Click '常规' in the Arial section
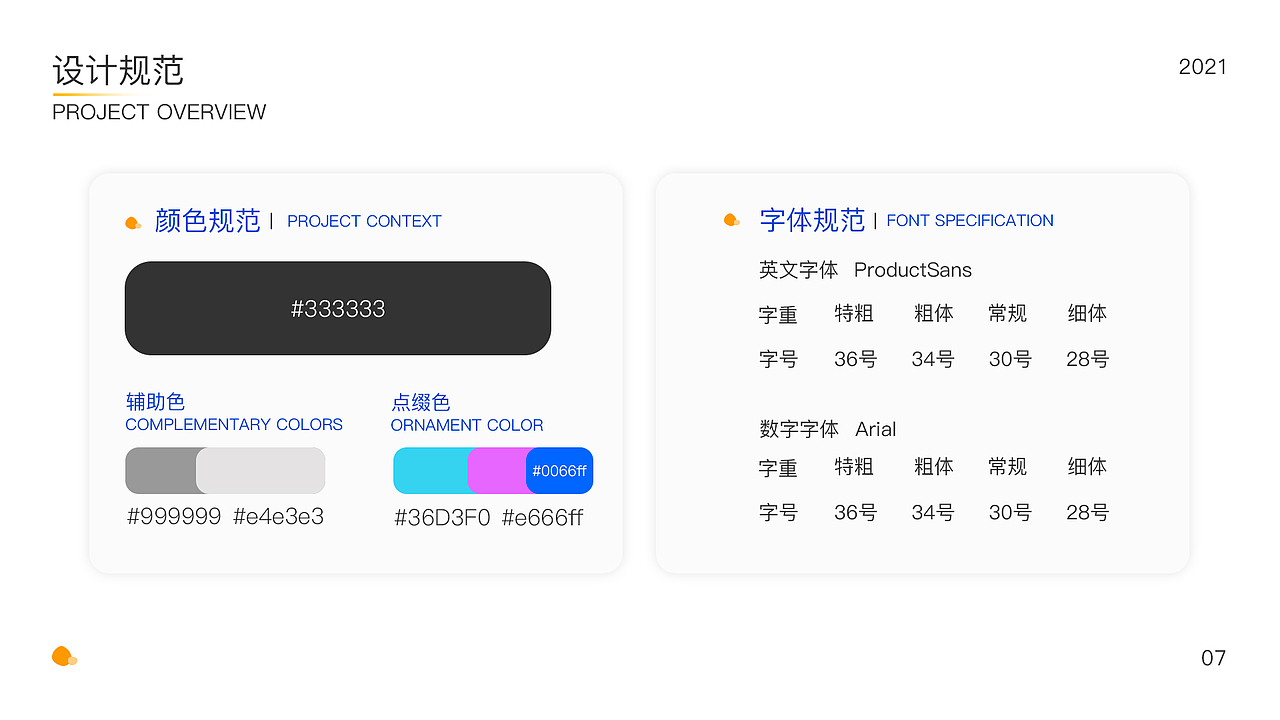This screenshot has width=1280, height=720. 1008,467
